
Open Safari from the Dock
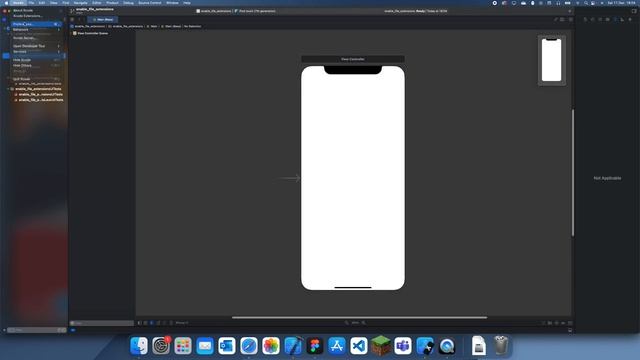pos(249,346)
